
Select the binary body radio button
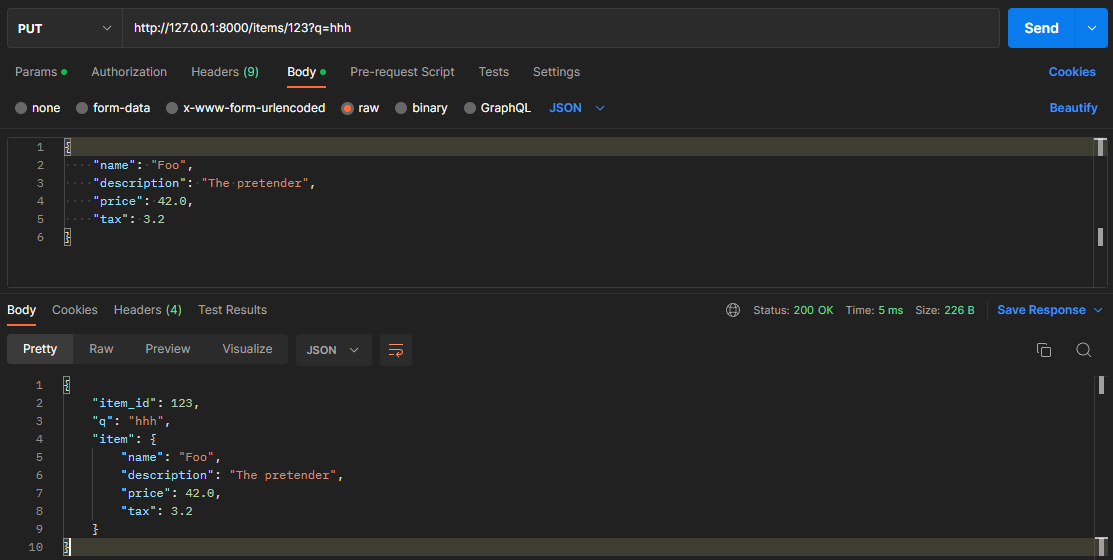[401, 108]
